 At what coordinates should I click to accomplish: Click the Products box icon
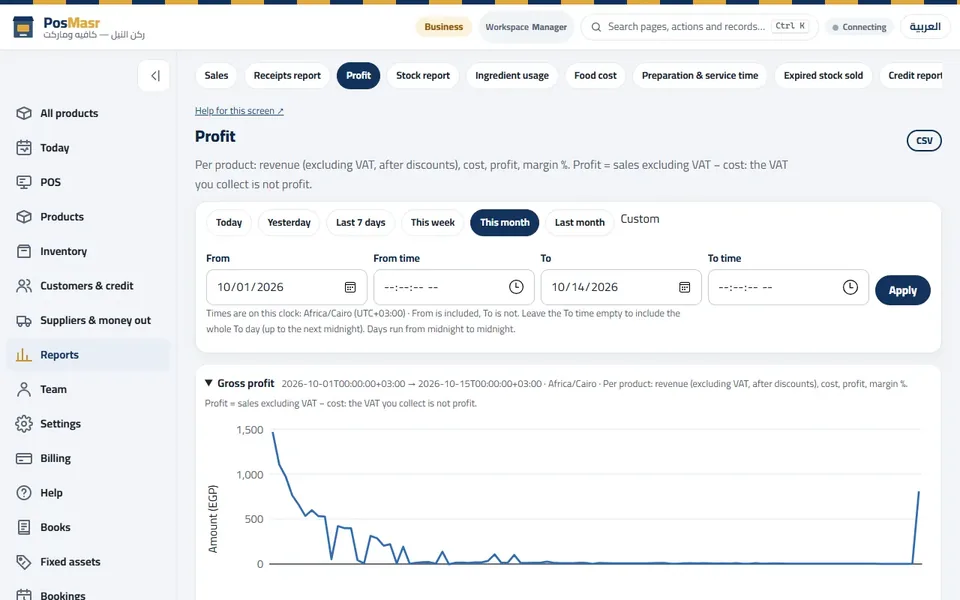click(24, 217)
